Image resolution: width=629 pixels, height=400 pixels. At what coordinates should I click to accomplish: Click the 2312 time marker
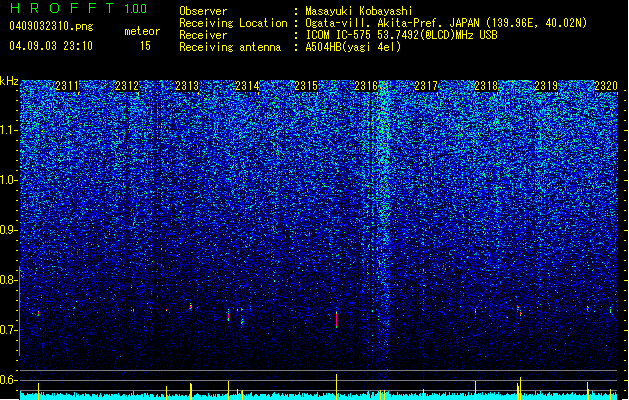pos(127,86)
